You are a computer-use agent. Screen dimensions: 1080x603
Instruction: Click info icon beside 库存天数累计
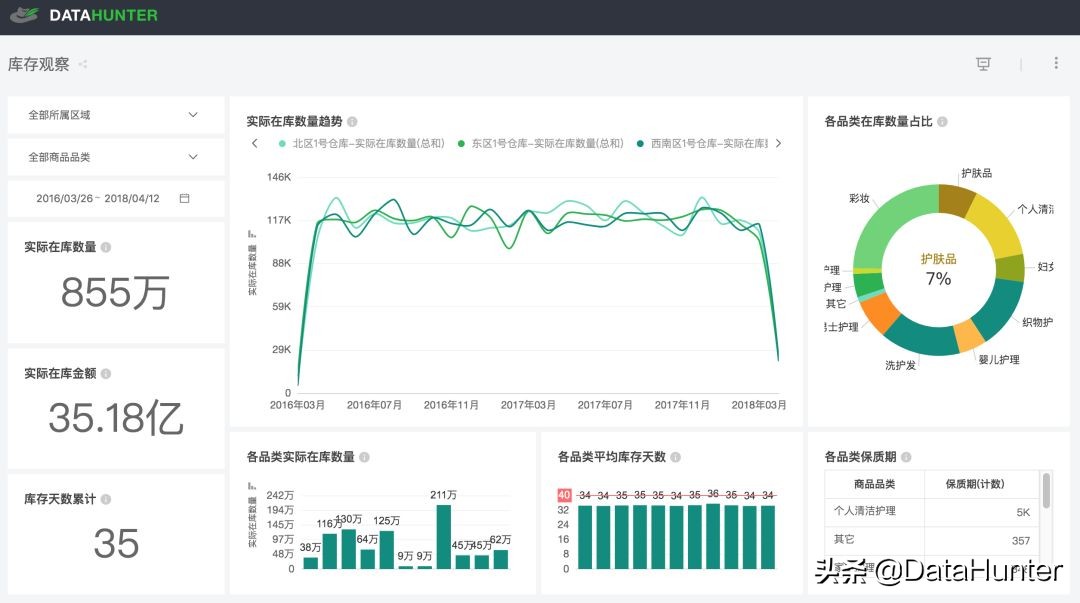(x=105, y=499)
